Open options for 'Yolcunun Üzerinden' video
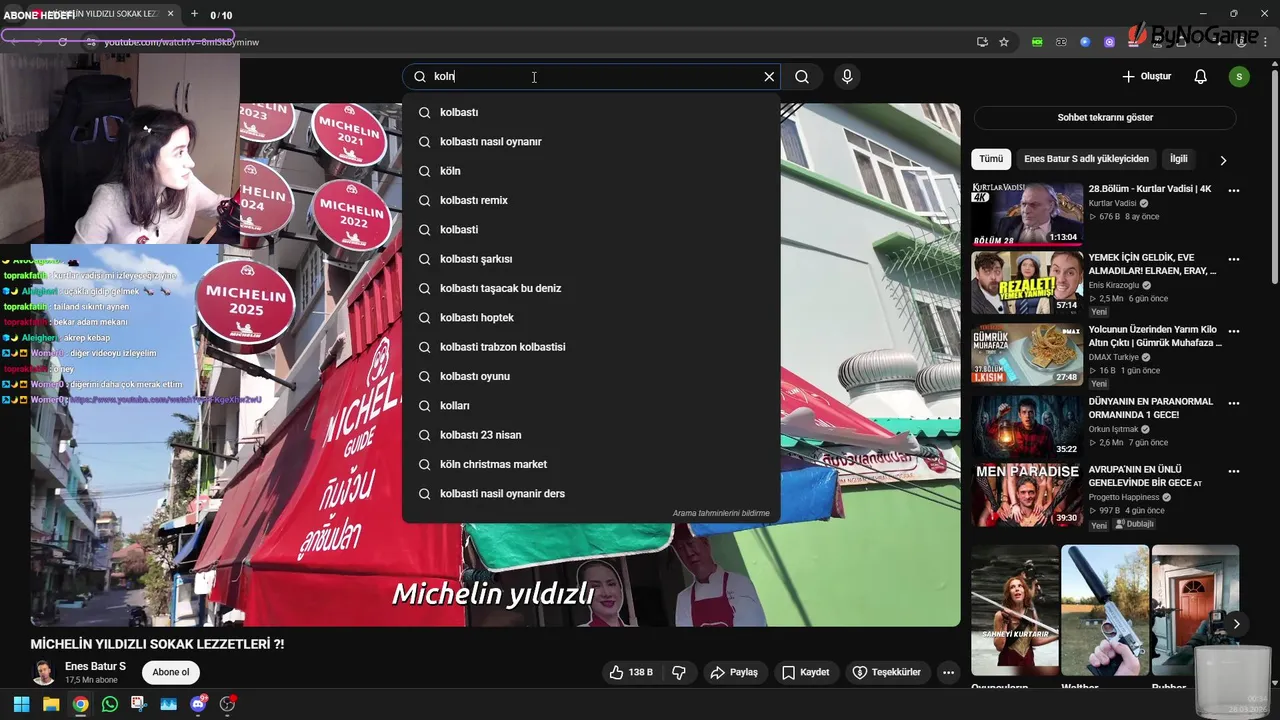This screenshot has height=720, width=1280. click(1234, 331)
